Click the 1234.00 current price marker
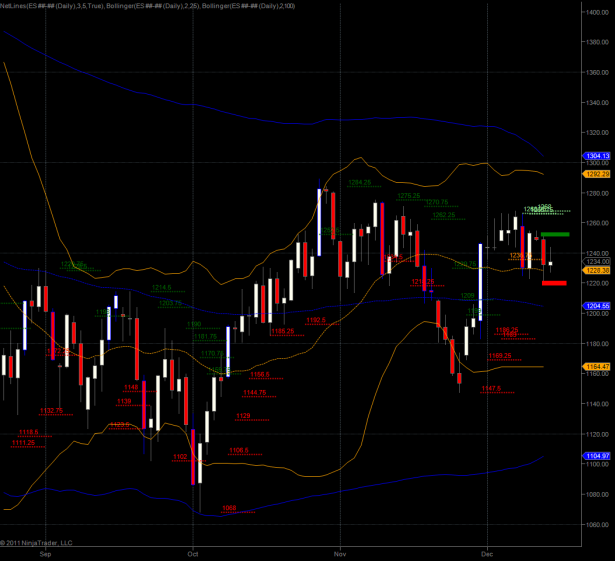Image resolution: width=615 pixels, height=561 pixels. [x=597, y=262]
